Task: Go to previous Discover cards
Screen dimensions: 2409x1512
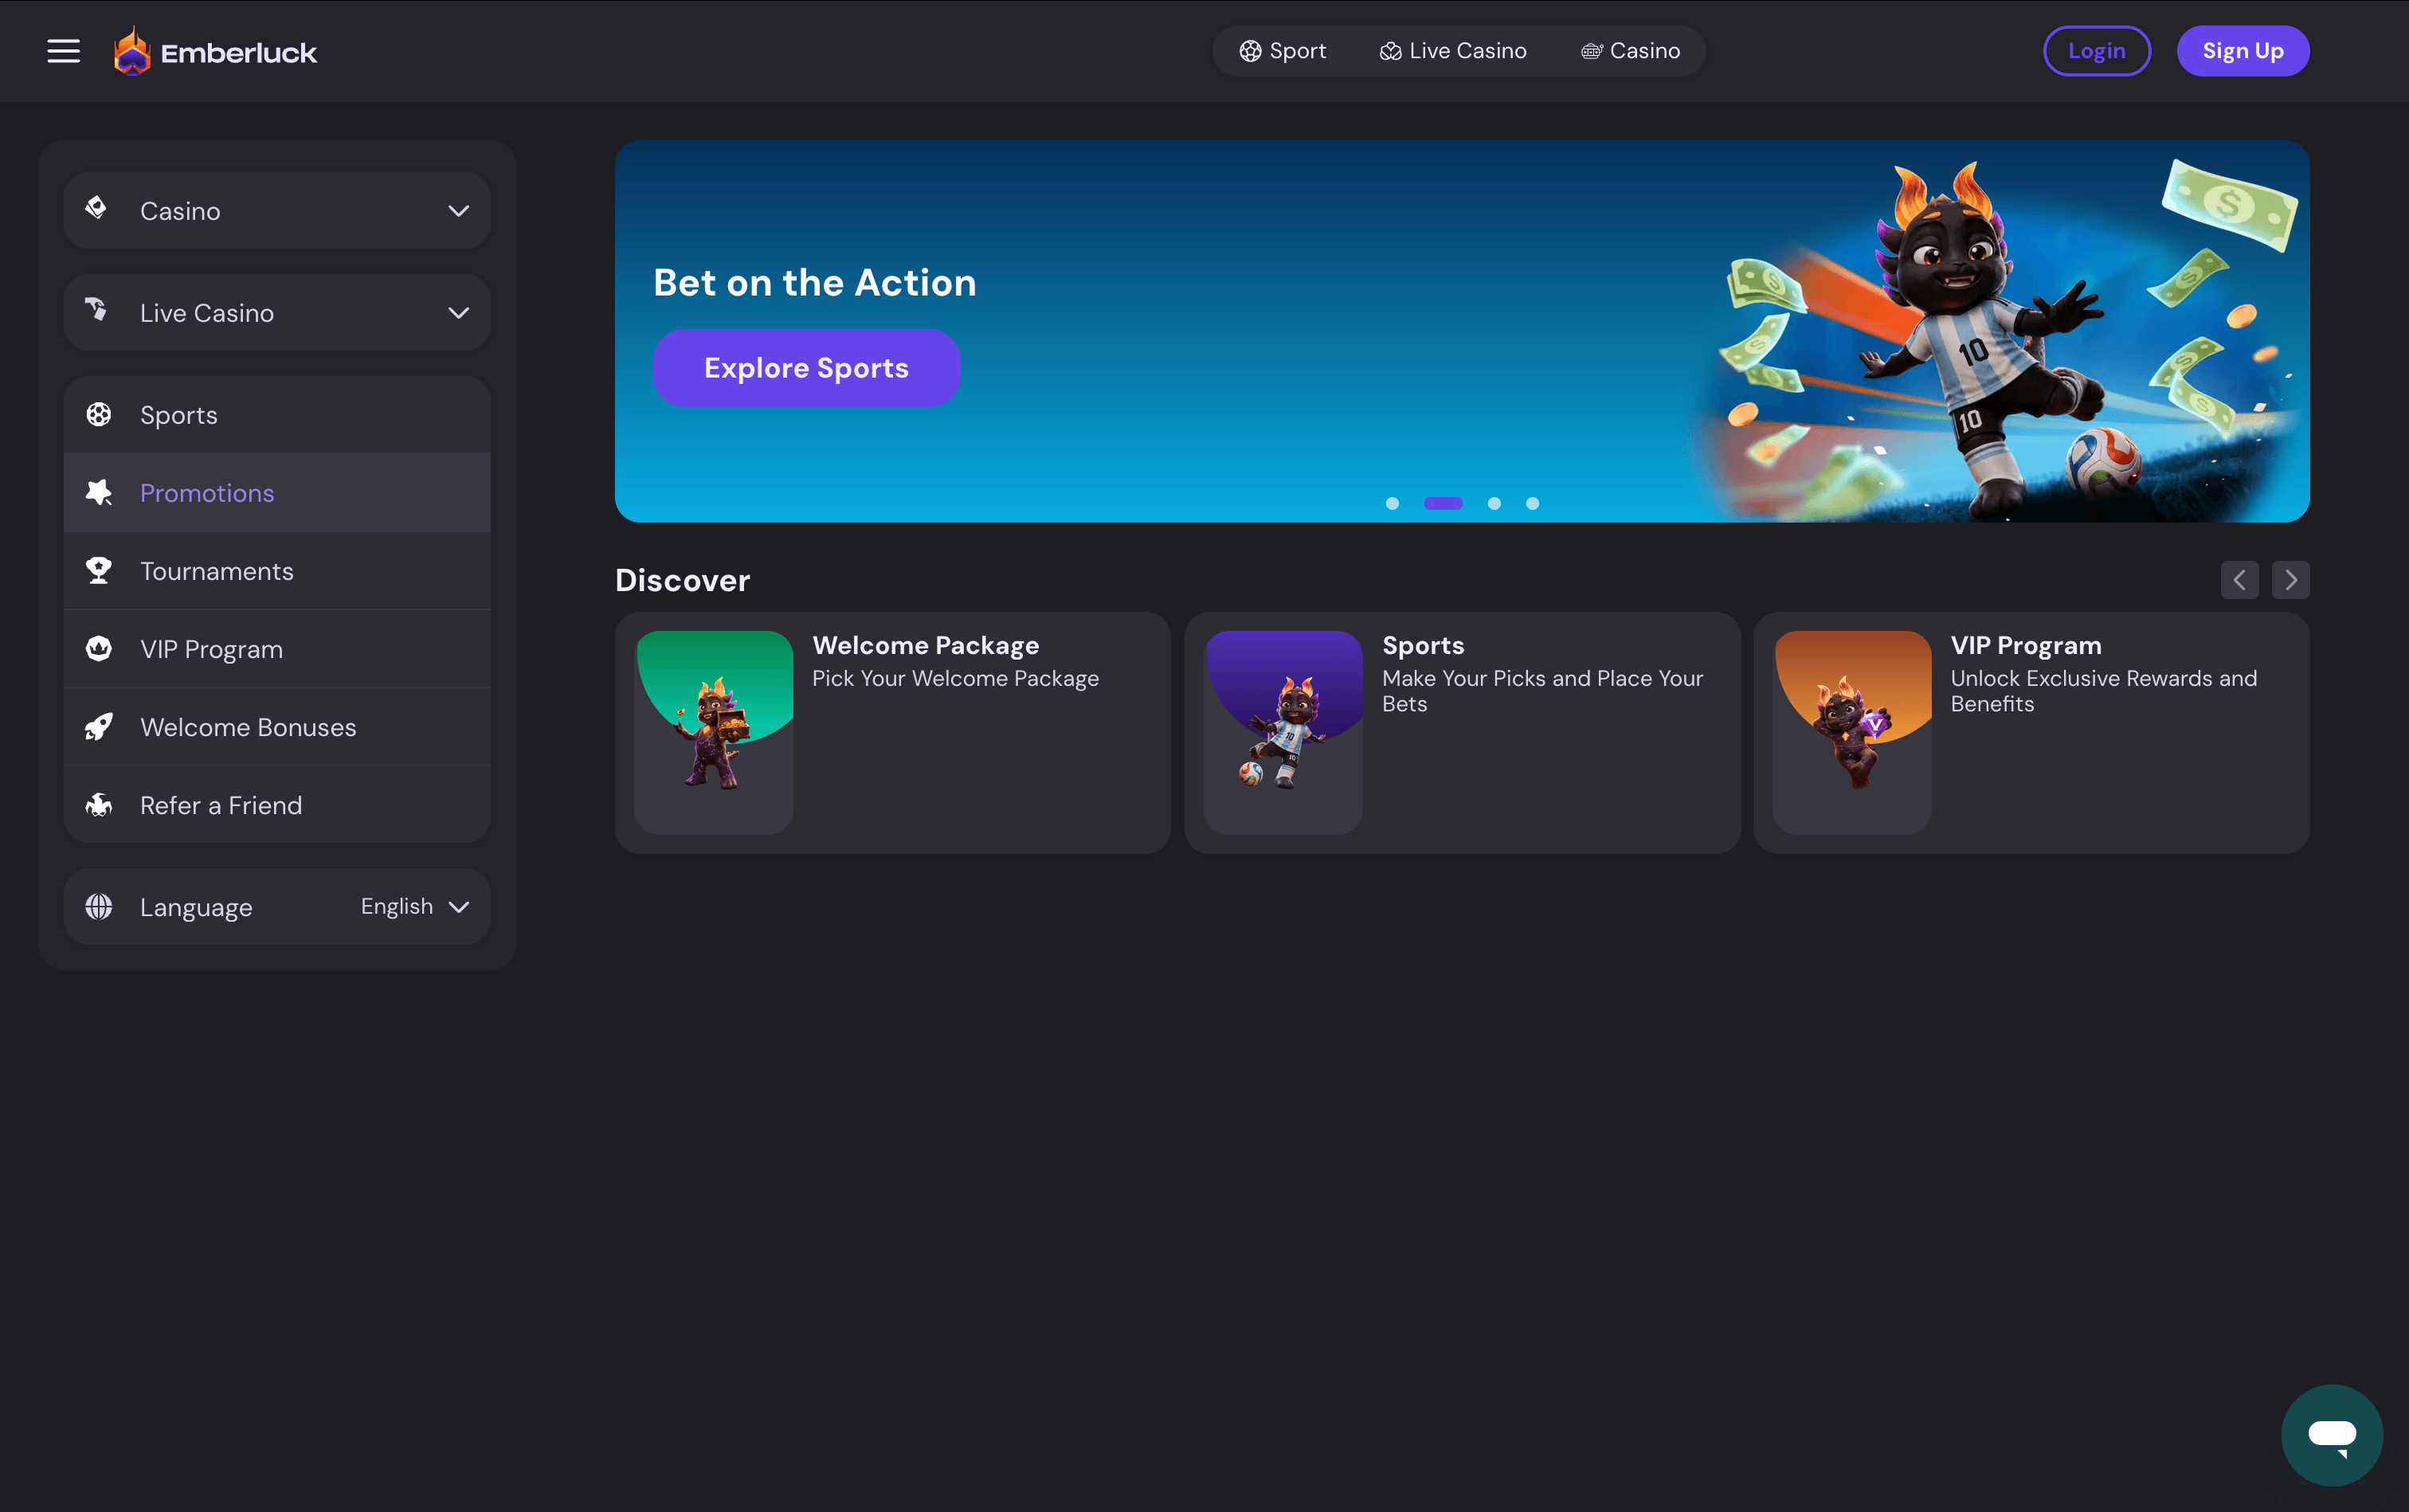Action: click(x=2239, y=580)
